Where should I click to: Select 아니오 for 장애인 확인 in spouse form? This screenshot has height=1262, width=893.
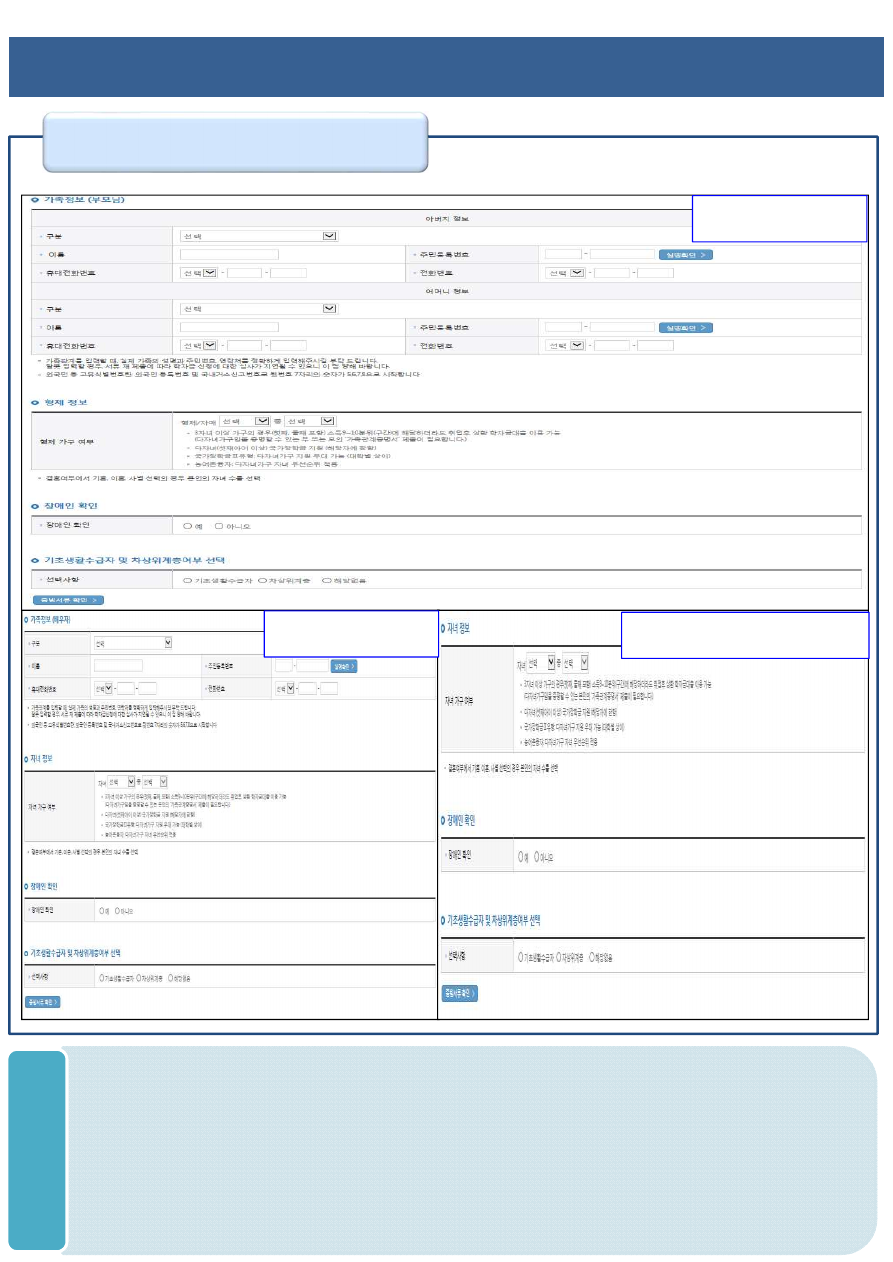click(x=117, y=911)
